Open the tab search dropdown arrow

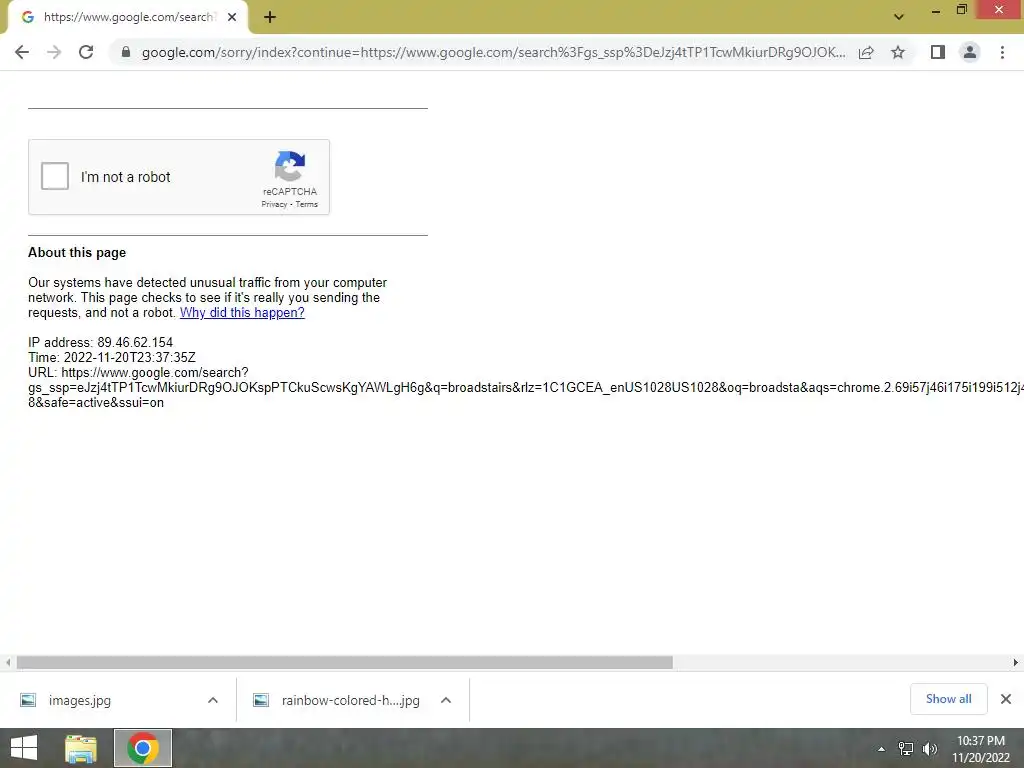coord(899,17)
